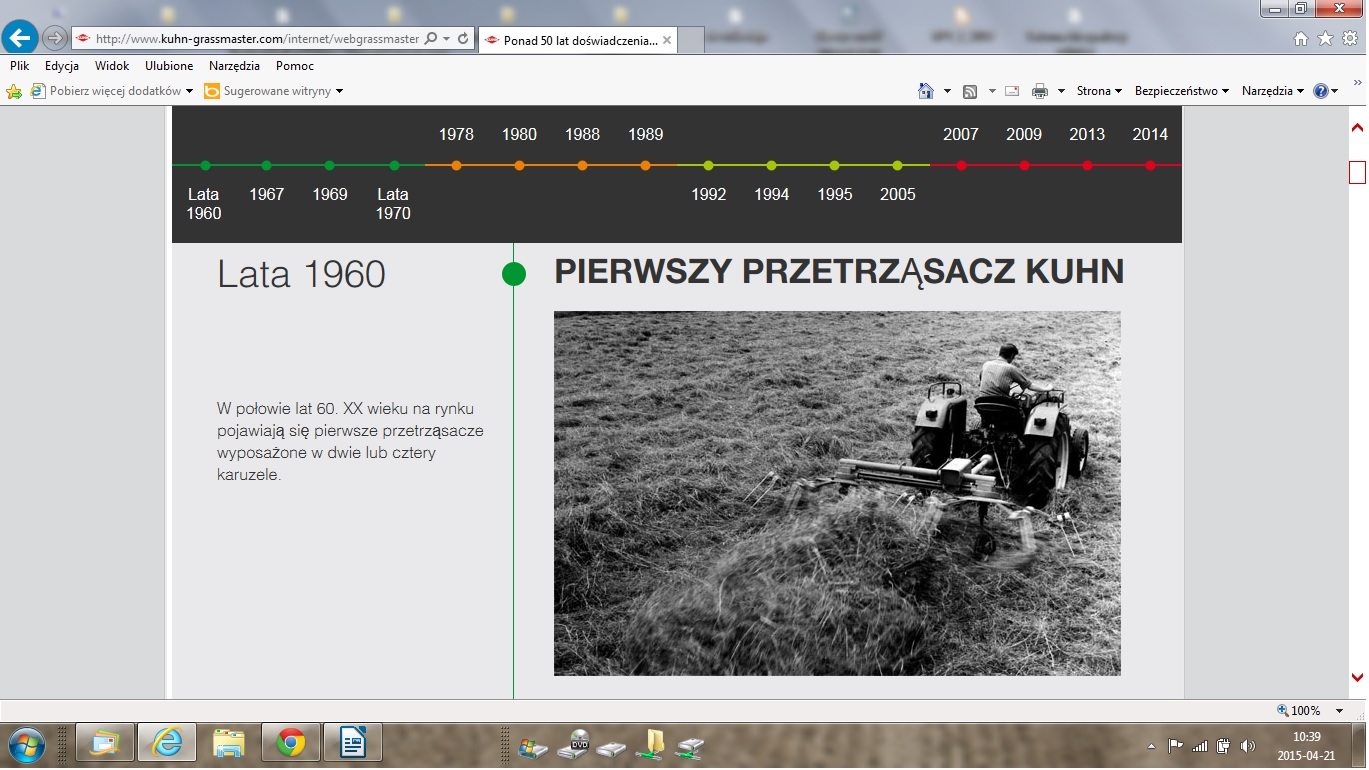Click the grey Forward navigation arrow

pyautogui.click(x=54, y=38)
